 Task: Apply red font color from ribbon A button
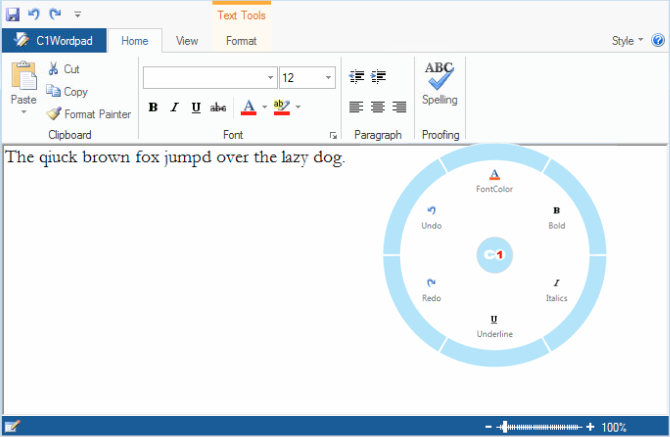pyautogui.click(x=249, y=107)
